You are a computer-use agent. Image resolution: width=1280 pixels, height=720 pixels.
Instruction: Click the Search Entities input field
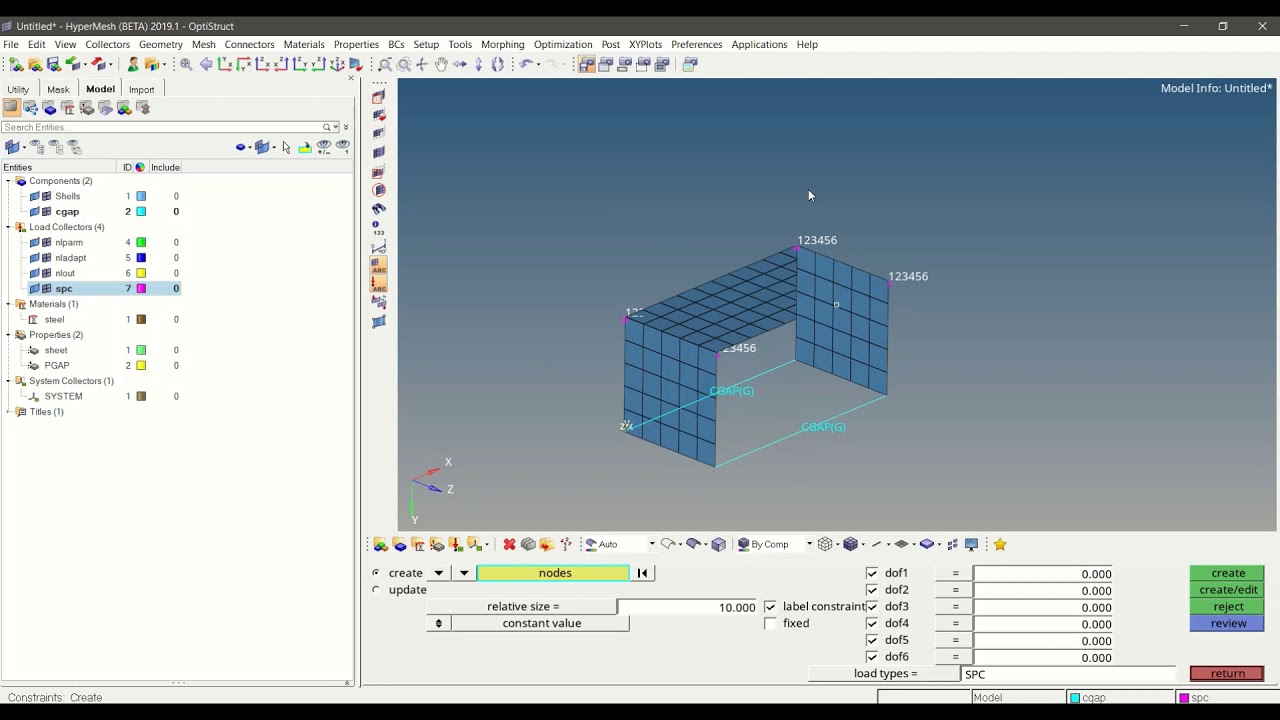(x=160, y=127)
